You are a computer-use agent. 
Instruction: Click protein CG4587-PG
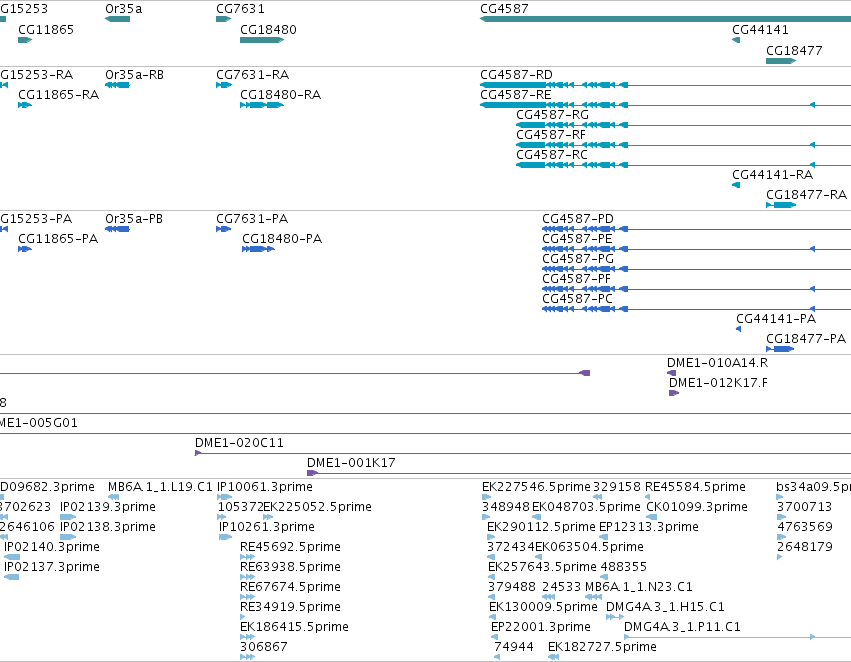point(696,269)
